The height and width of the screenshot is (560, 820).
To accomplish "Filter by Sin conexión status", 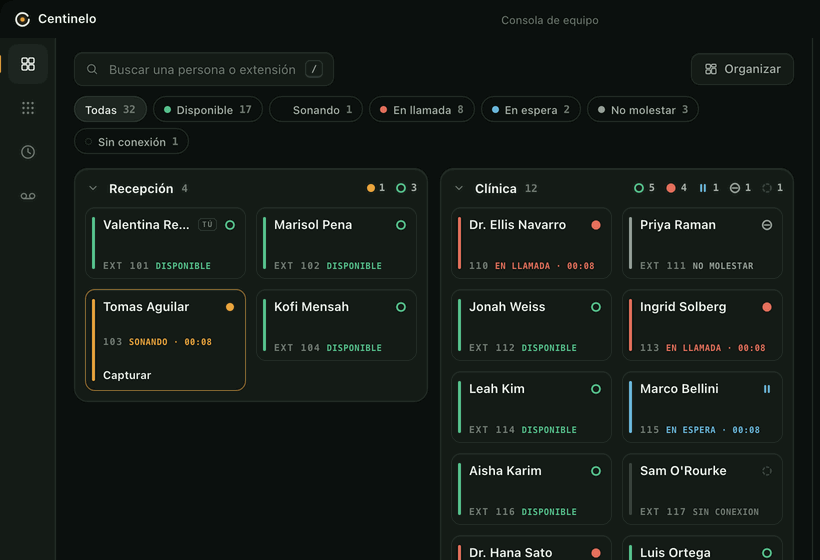I will (x=131, y=141).
